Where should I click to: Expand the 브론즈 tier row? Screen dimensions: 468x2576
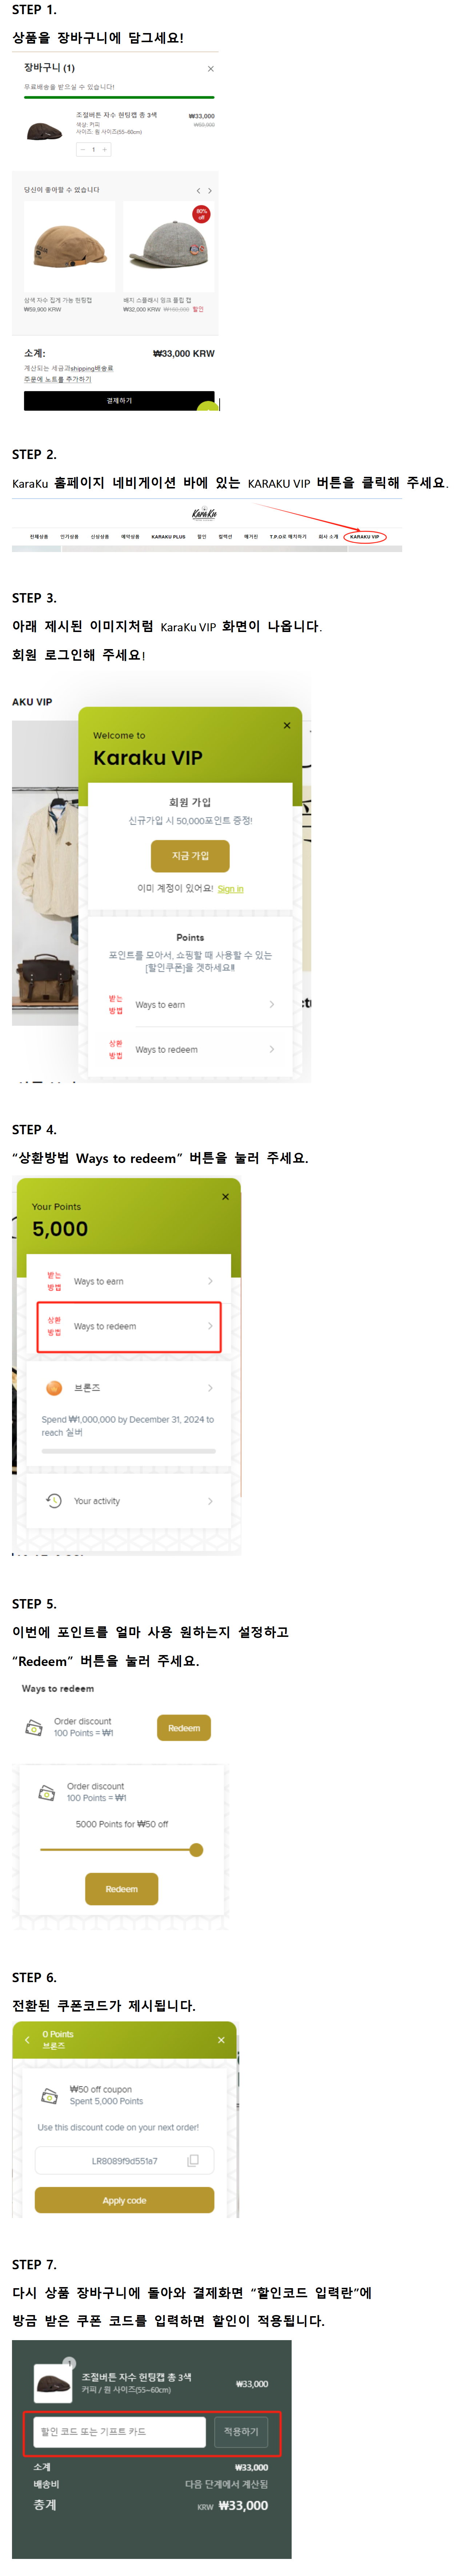[129, 1388]
